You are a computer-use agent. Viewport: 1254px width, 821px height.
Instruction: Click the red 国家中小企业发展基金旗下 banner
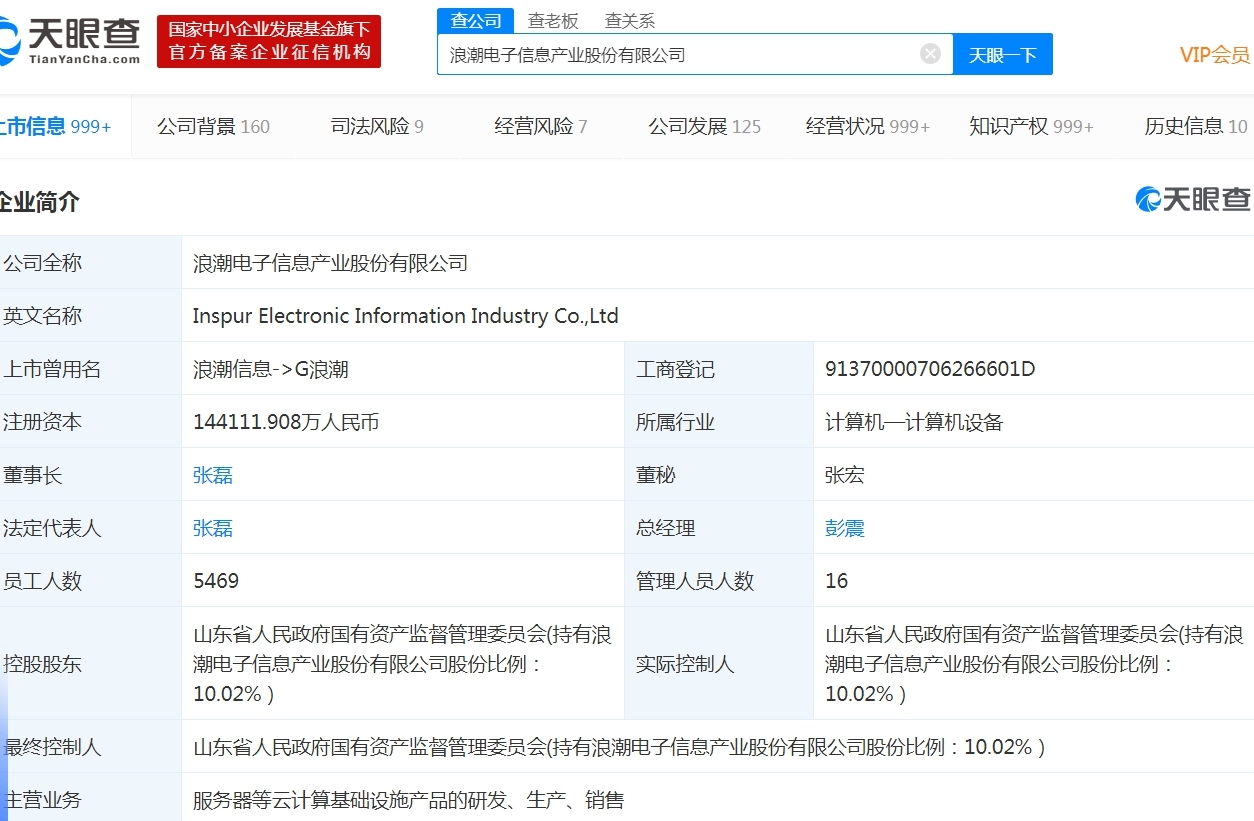coord(269,41)
